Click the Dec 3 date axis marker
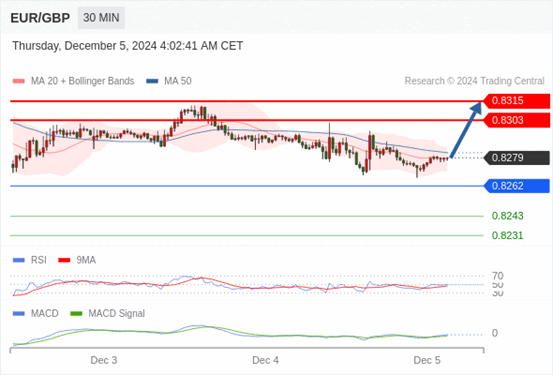 pos(104,360)
